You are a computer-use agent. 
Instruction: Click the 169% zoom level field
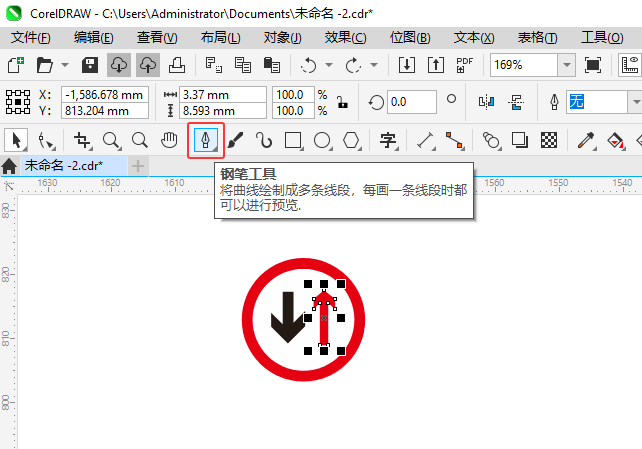[524, 65]
